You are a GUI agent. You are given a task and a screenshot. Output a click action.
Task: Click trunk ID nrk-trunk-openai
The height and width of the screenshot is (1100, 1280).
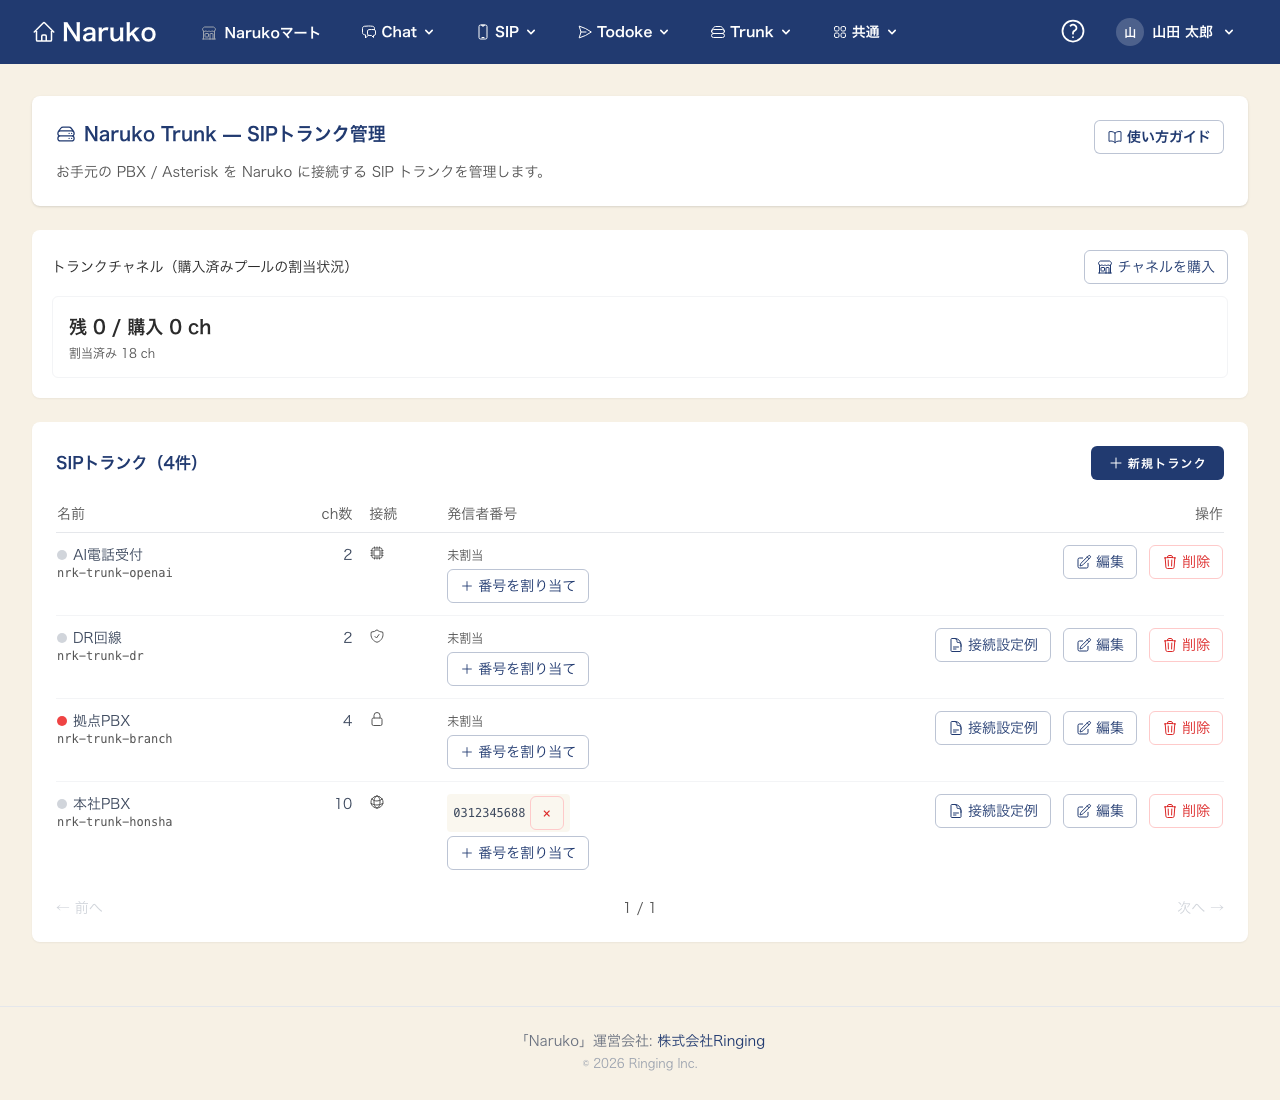[115, 573]
